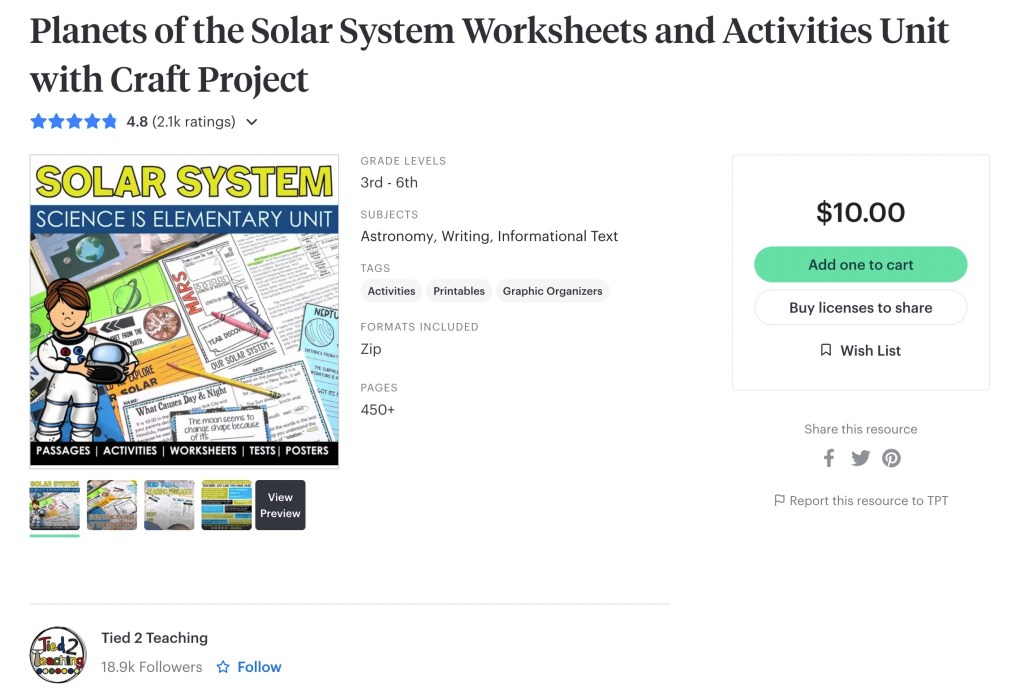Click the Tied 2 Teaching store logo
The width and height of the screenshot is (1024, 697).
click(58, 655)
